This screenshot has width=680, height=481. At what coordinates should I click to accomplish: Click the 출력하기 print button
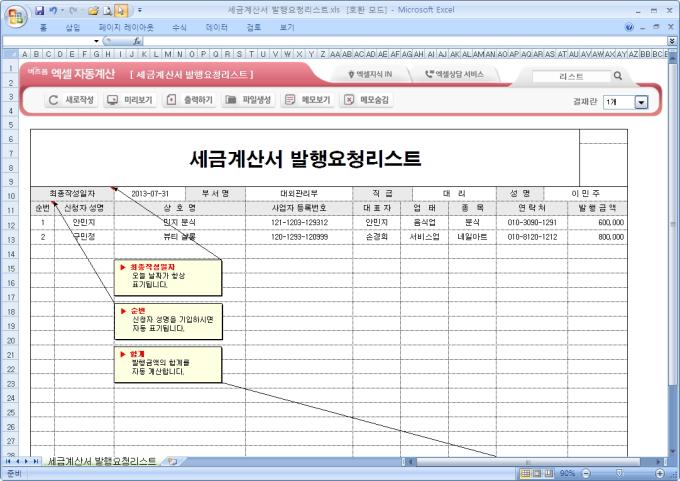coord(190,100)
